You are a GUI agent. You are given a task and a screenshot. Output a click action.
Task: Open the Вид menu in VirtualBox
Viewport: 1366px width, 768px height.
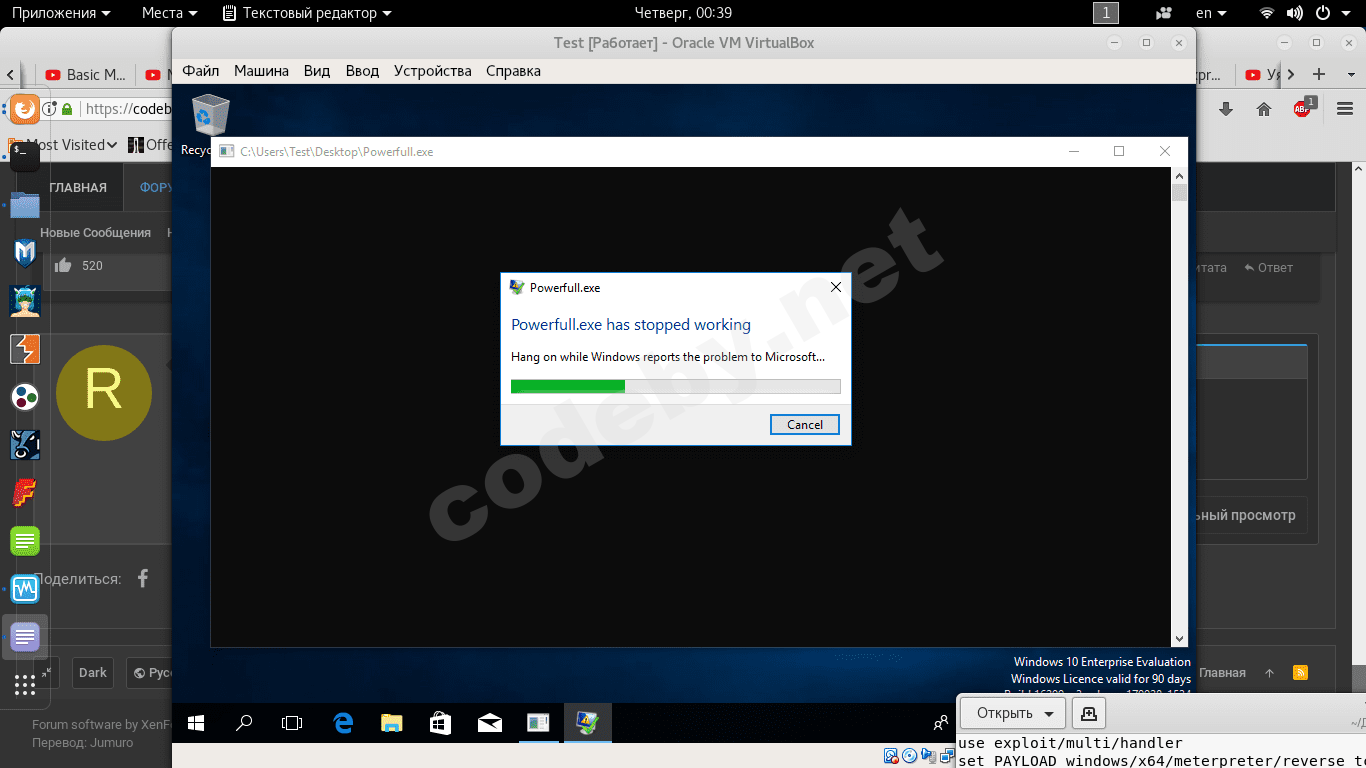pos(317,71)
